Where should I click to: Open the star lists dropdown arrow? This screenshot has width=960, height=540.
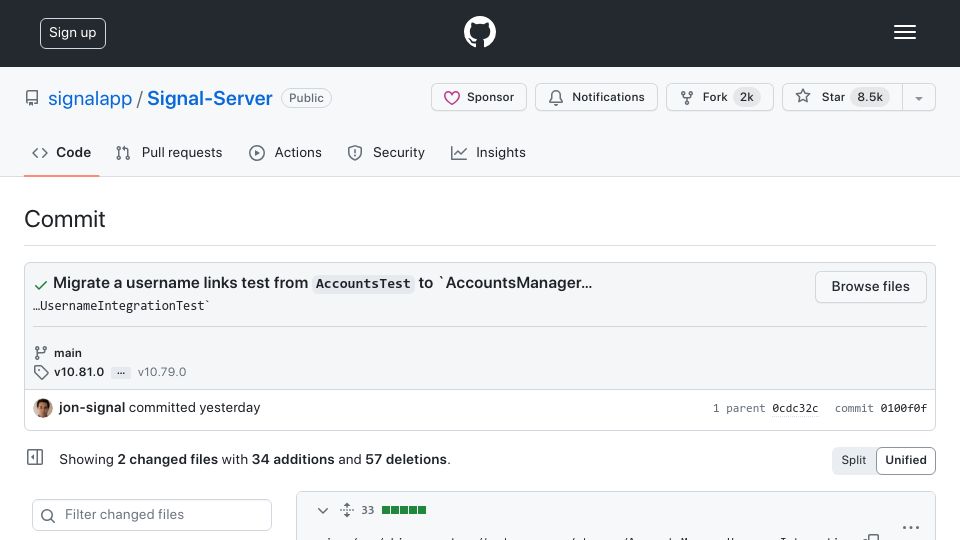[918, 98]
